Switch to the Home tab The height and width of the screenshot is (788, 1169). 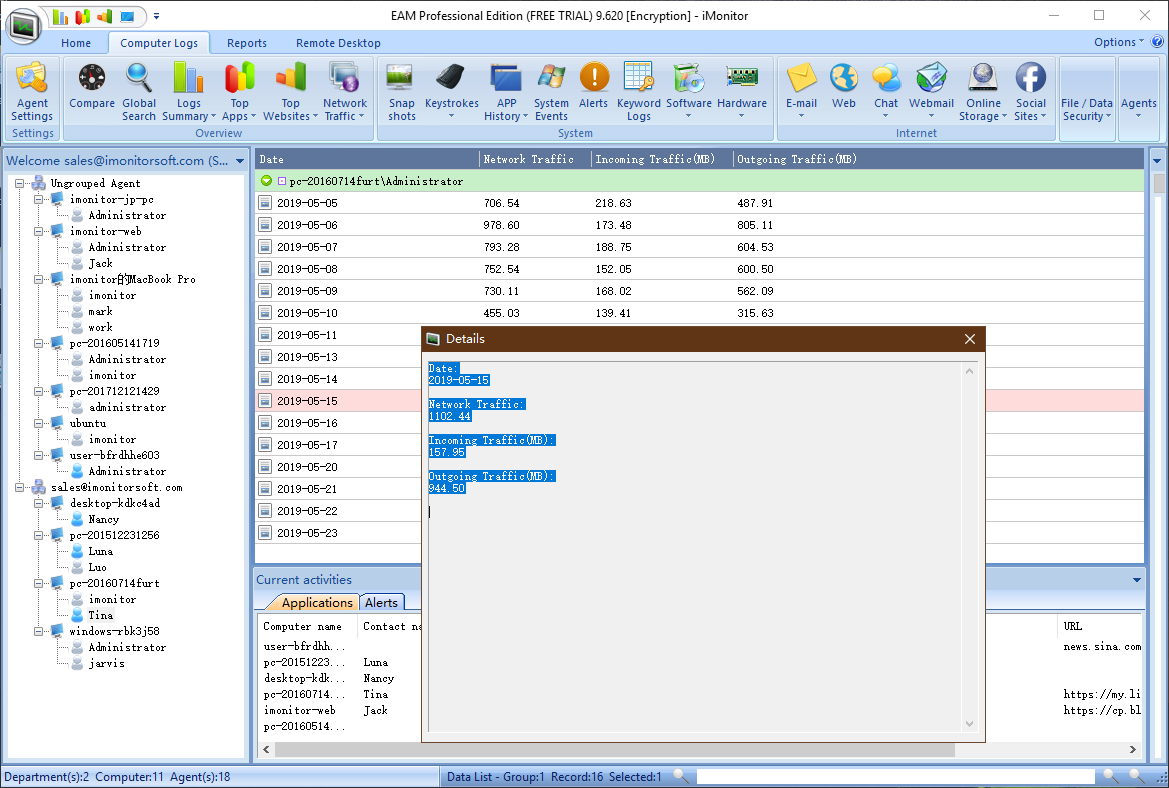click(x=76, y=43)
